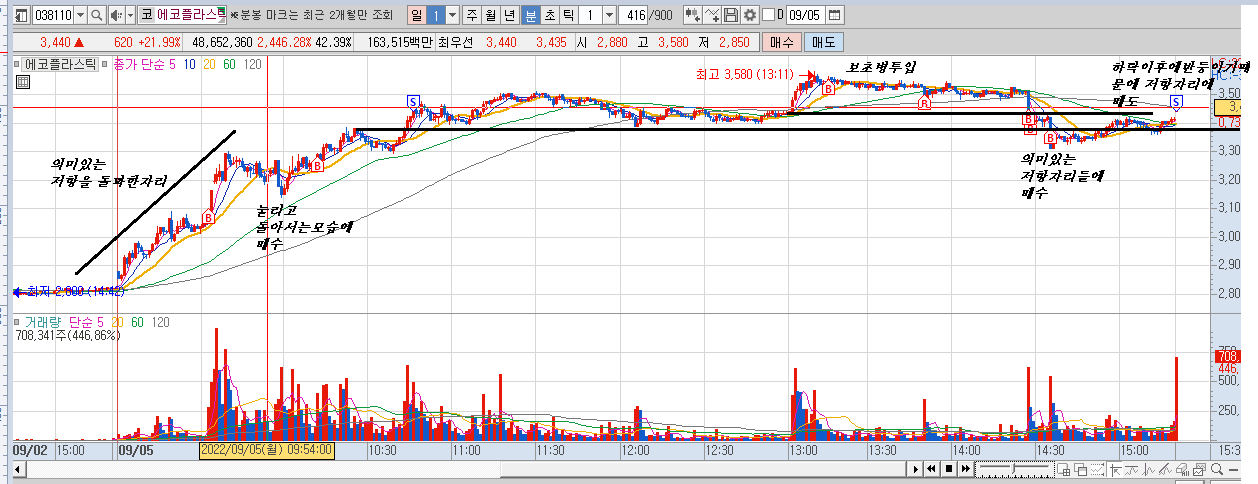
Task: Expand the stock code 038110 dropdown
Action: (80, 15)
